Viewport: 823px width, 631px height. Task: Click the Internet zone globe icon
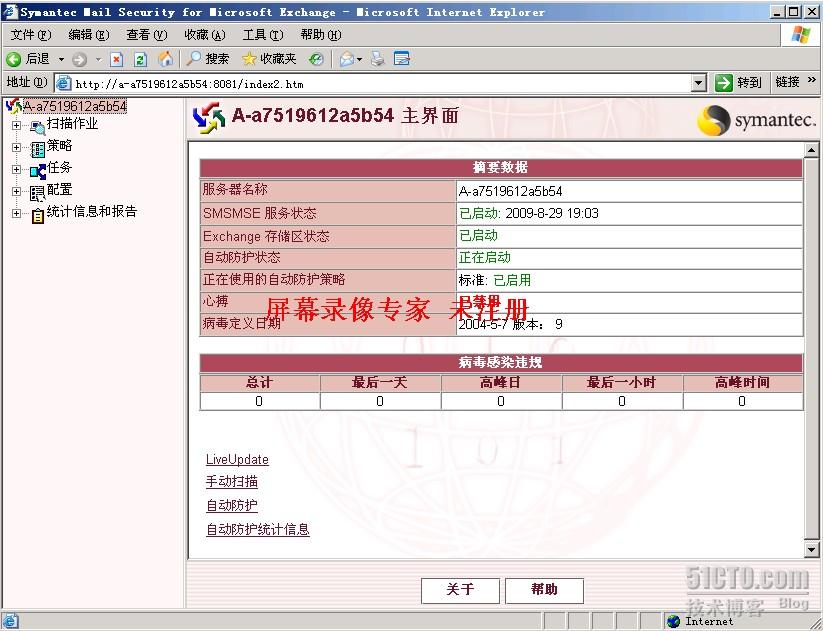[673, 622]
